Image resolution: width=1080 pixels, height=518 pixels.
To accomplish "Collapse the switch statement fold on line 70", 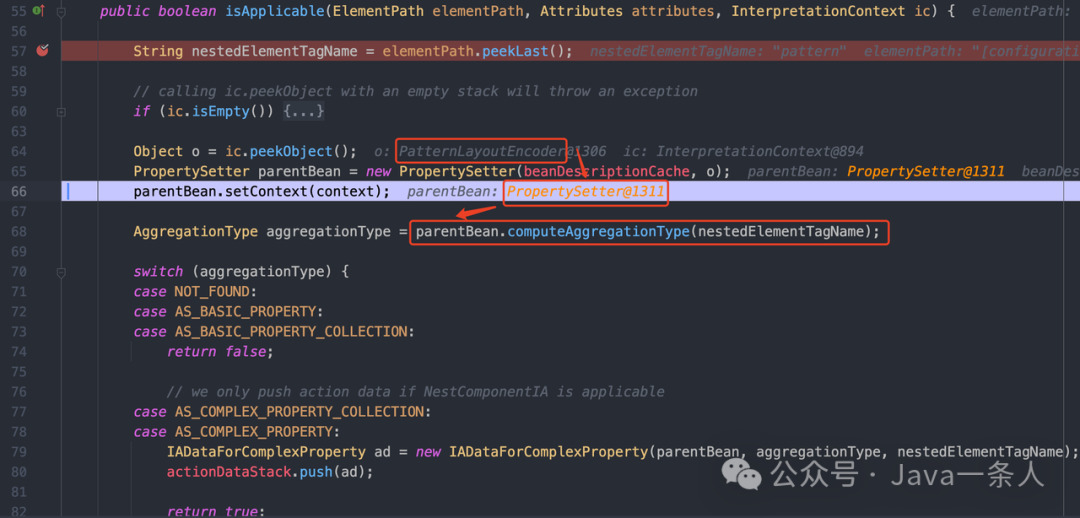I will (61, 271).
